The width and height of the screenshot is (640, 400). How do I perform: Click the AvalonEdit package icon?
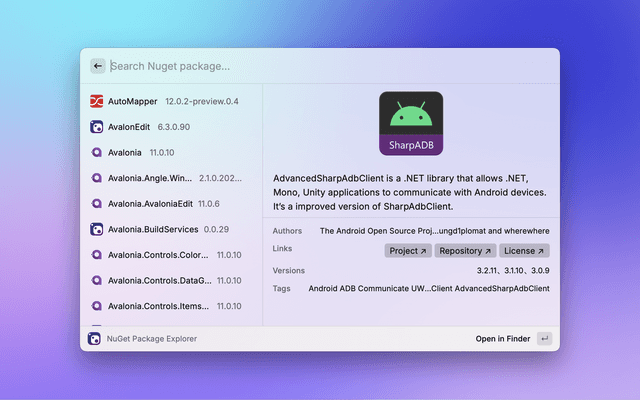[97, 128]
